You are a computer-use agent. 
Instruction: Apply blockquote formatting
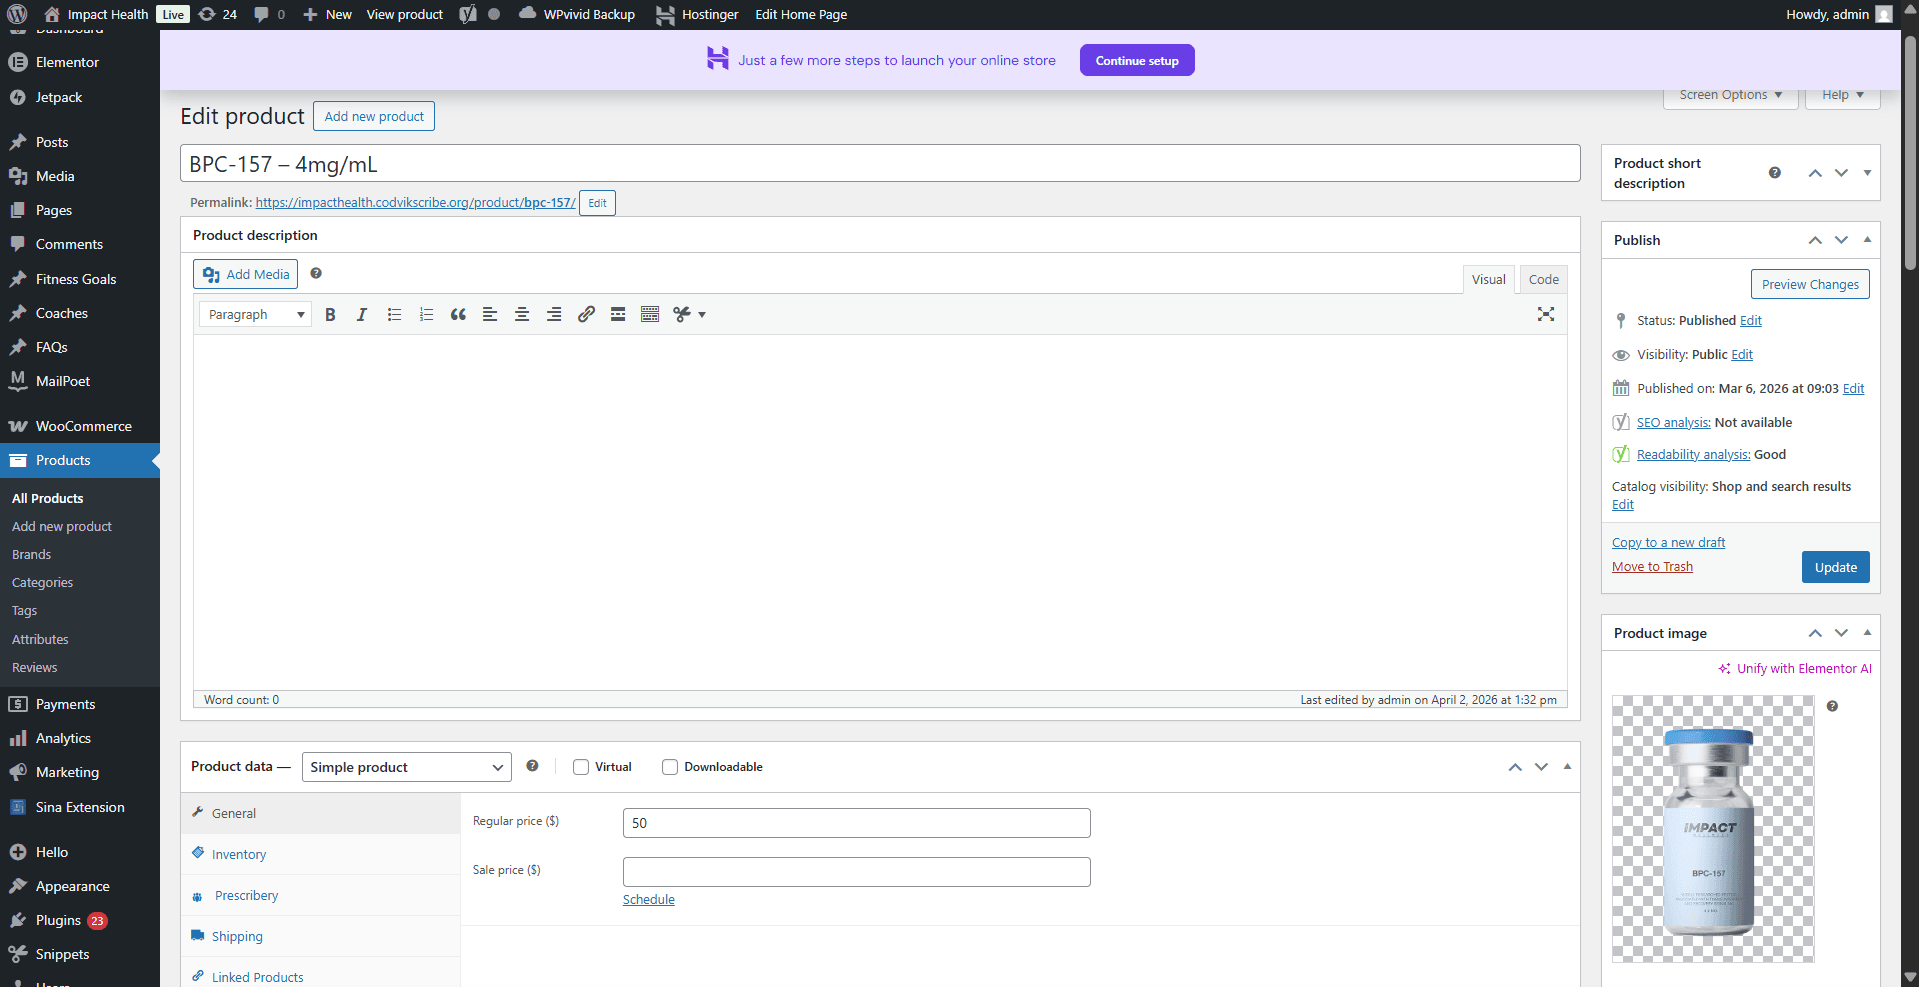pos(458,314)
